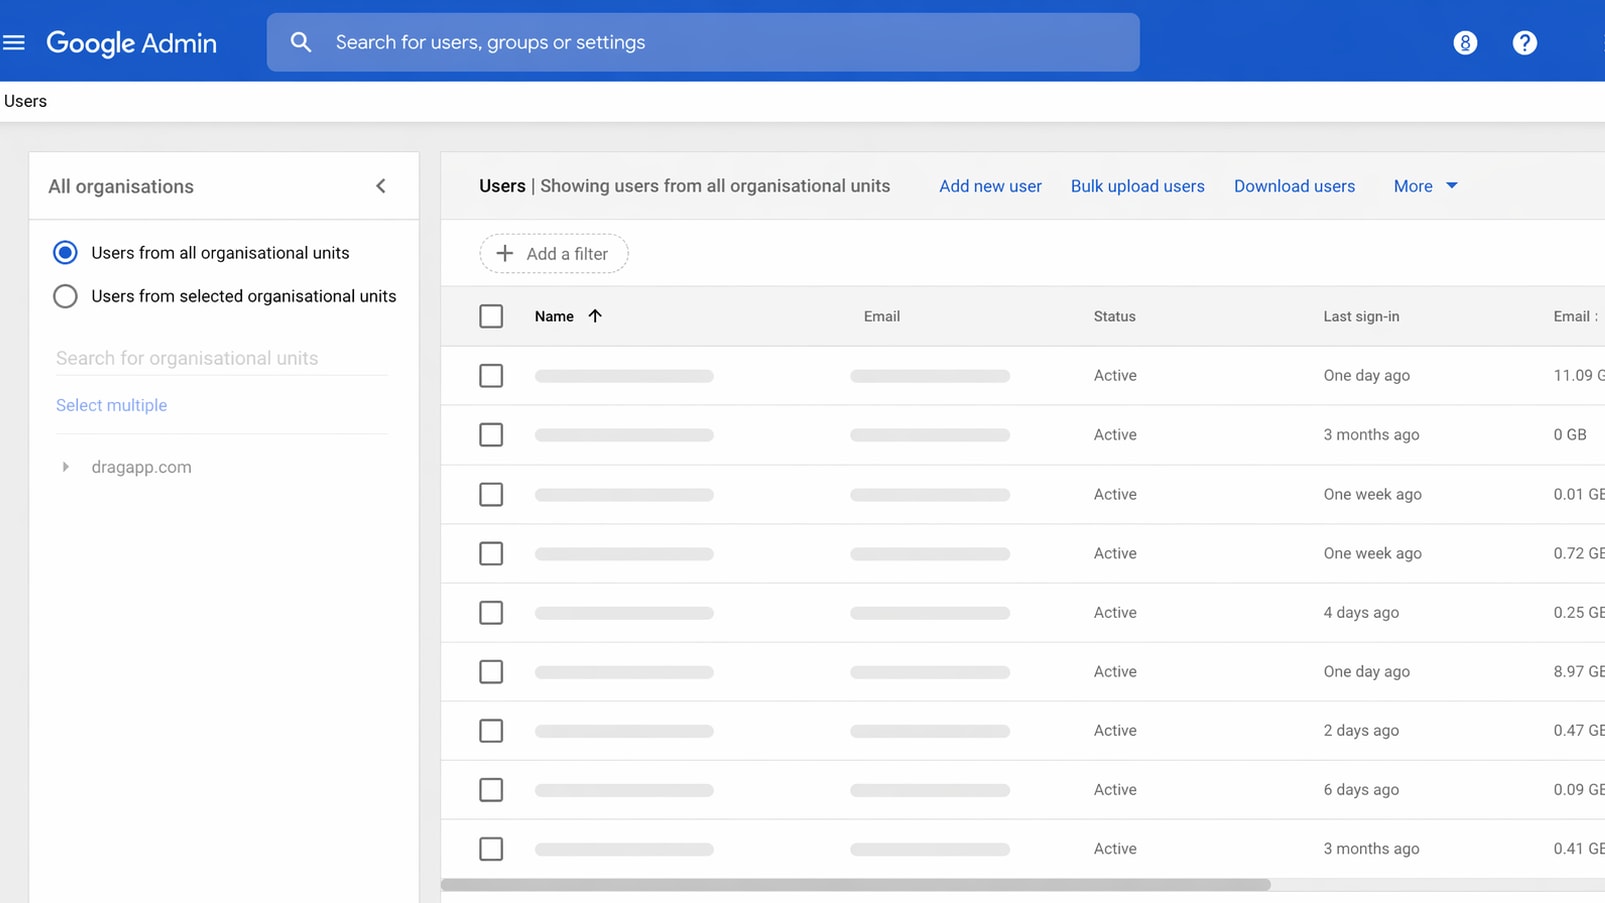
Task: Check the user who signed in 2 days ago
Action: point(491,731)
